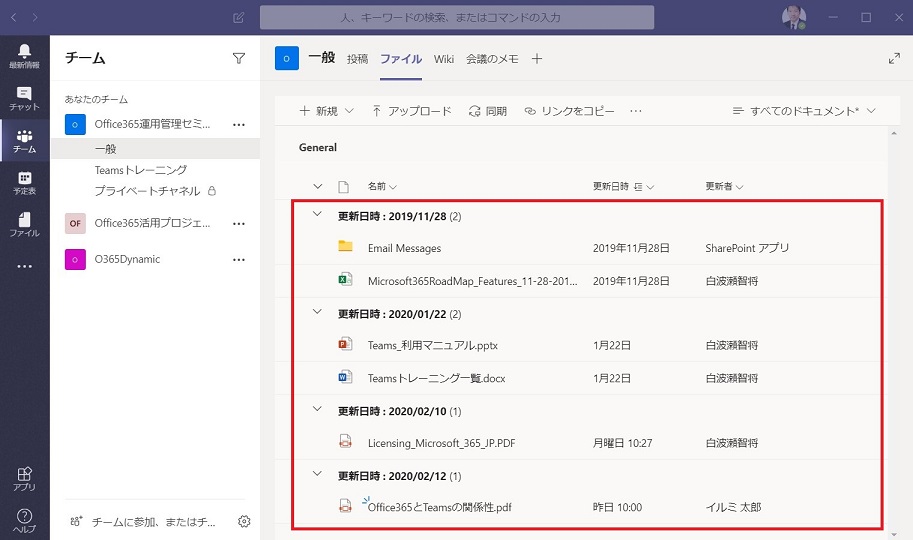Open the すべてのドキュメント view dropdown
The height and width of the screenshot is (540, 913).
click(804, 111)
